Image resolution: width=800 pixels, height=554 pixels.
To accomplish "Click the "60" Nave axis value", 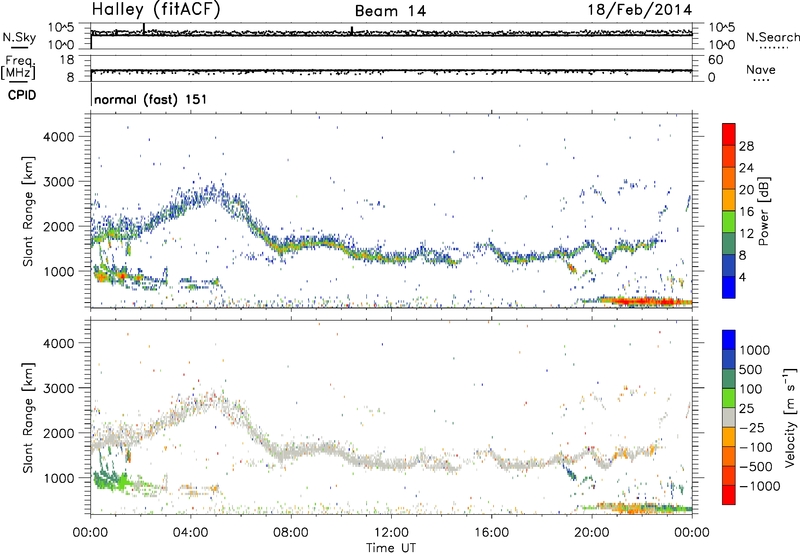I will (715, 60).
